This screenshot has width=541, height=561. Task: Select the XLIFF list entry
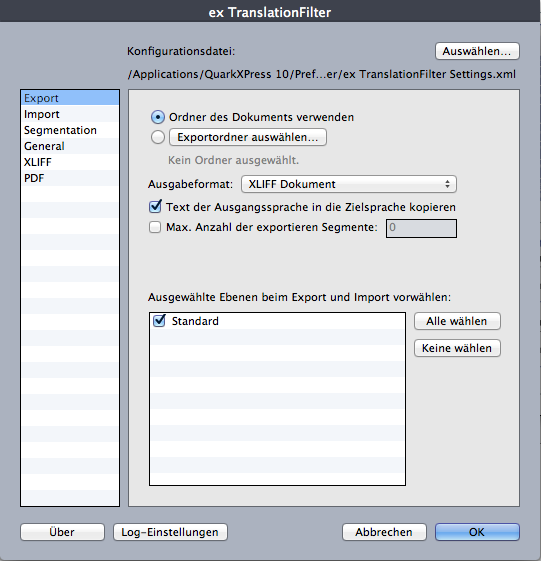[x=70, y=162]
